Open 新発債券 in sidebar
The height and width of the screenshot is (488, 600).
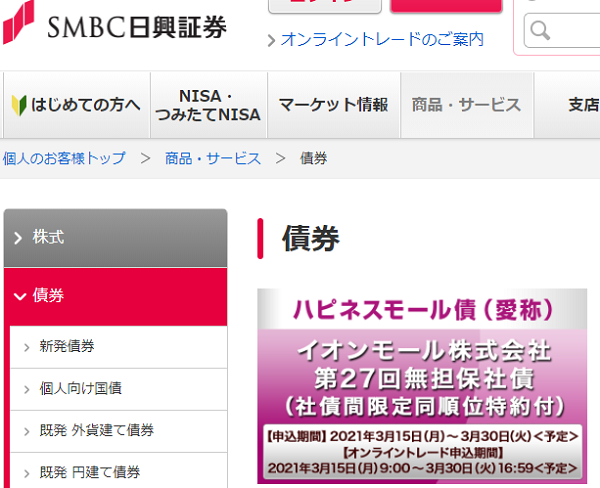click(118, 347)
